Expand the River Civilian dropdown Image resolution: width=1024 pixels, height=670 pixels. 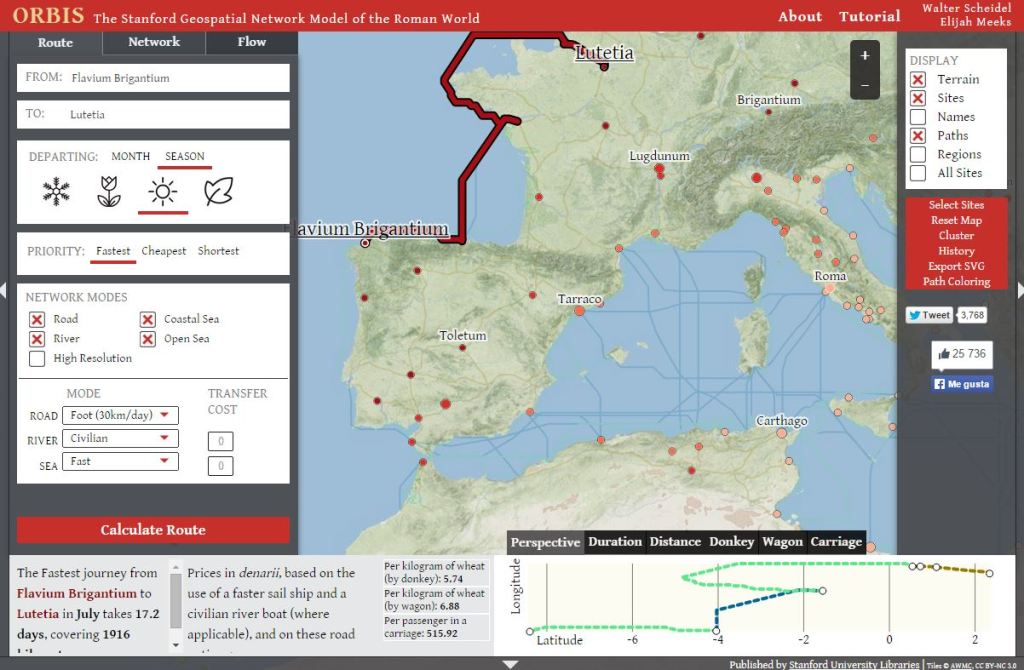pyautogui.click(x=120, y=438)
